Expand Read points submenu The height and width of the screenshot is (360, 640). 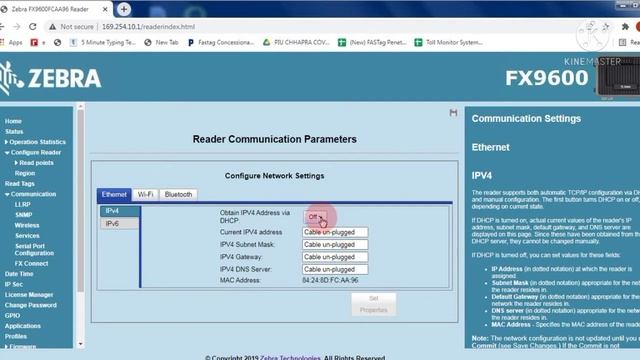tap(34, 163)
